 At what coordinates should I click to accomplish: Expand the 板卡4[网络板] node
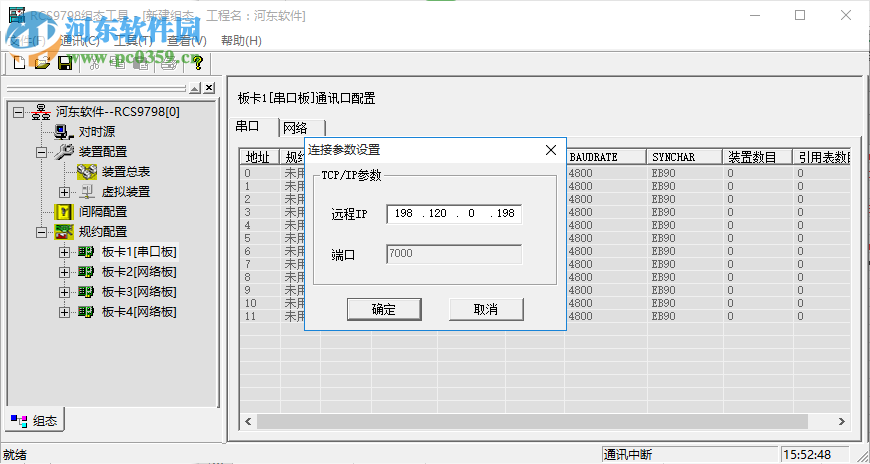click(64, 312)
